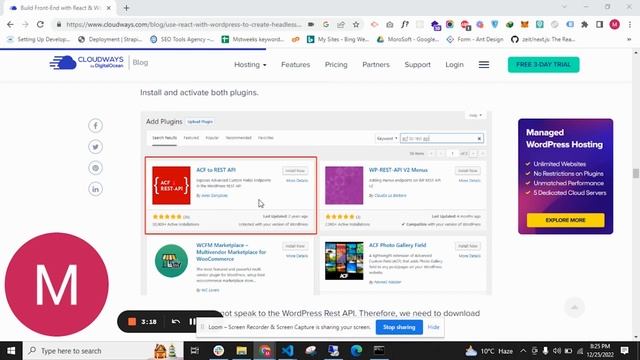
Task: Reload the page with refresh icon
Action: tap(40, 24)
